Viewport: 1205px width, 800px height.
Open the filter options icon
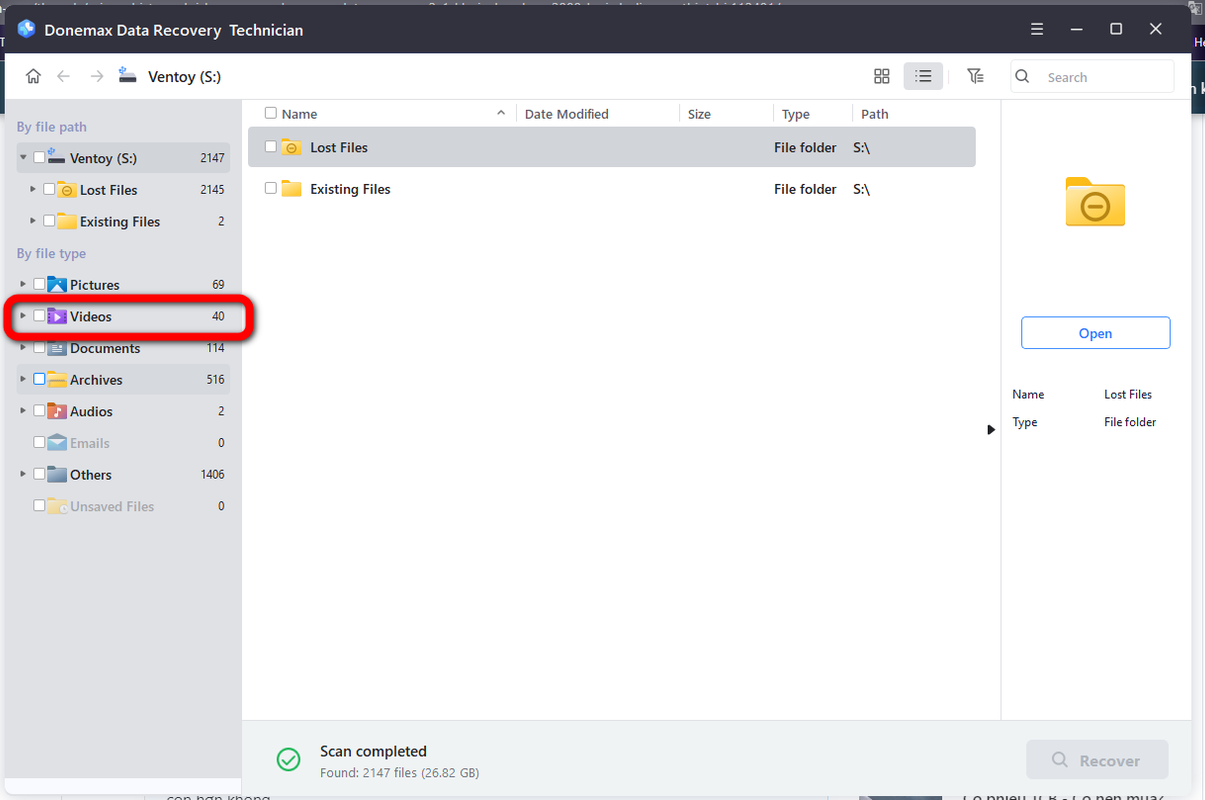click(975, 76)
